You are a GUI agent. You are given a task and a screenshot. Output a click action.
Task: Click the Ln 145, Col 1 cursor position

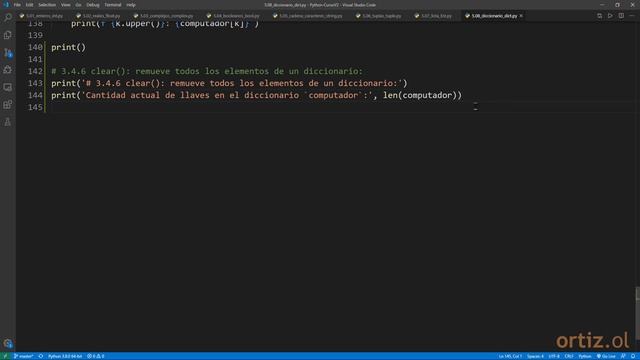510,356
